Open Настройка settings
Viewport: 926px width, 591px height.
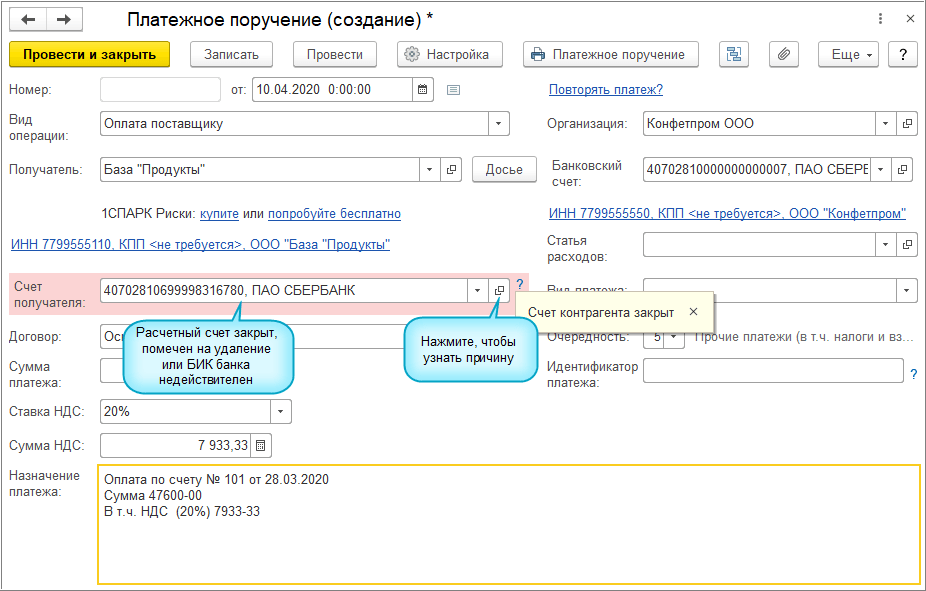click(449, 55)
